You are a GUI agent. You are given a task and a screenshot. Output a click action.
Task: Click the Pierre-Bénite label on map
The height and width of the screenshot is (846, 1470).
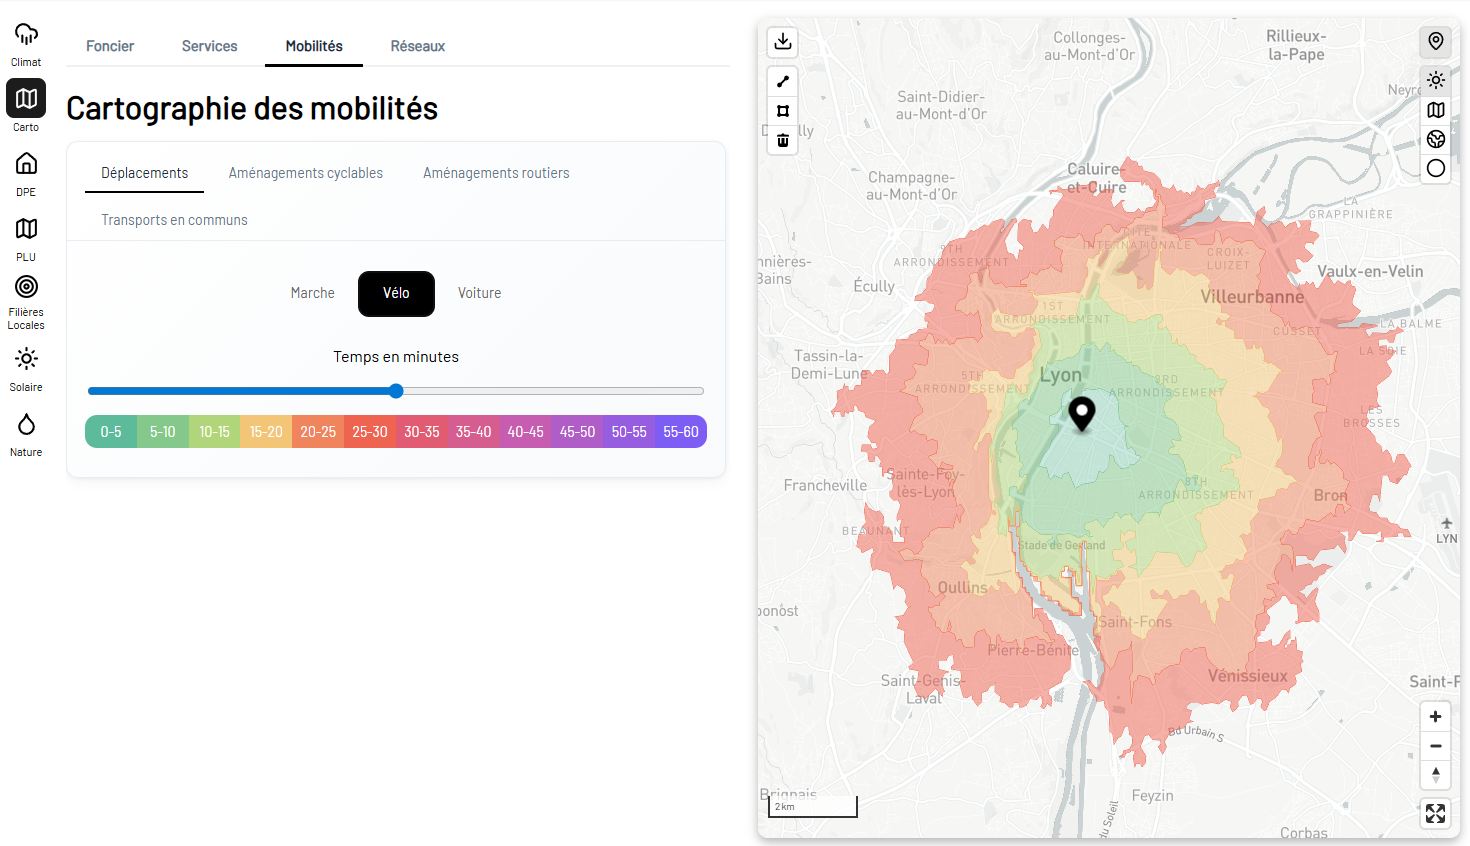pos(1033,650)
